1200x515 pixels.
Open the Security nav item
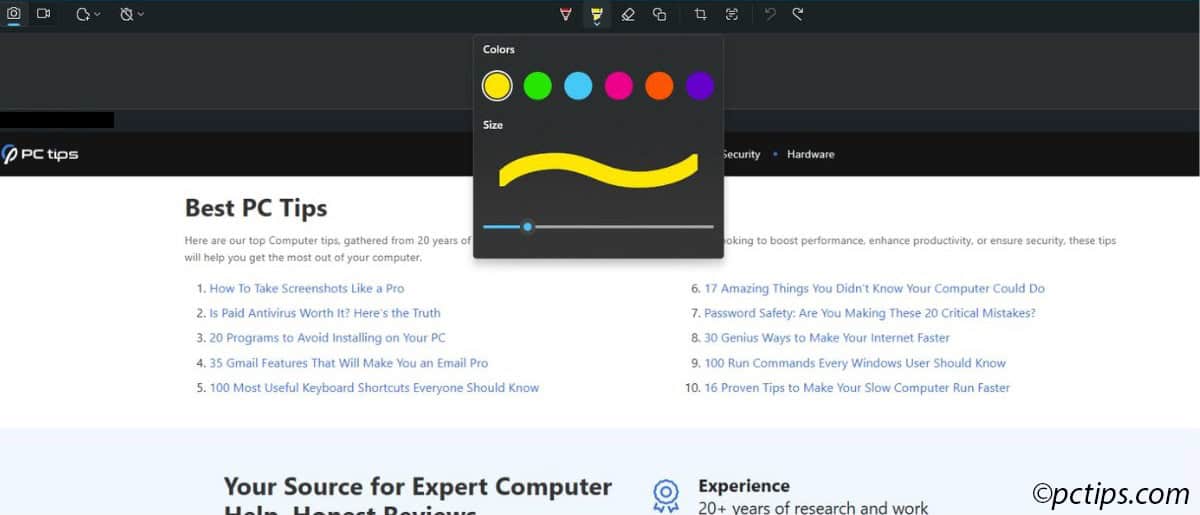coord(741,154)
